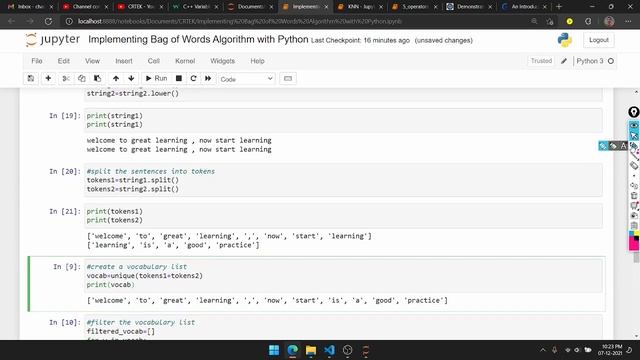The image size is (640, 360).
Task: Click the pencil edit-mode icon
Action: click(564, 61)
